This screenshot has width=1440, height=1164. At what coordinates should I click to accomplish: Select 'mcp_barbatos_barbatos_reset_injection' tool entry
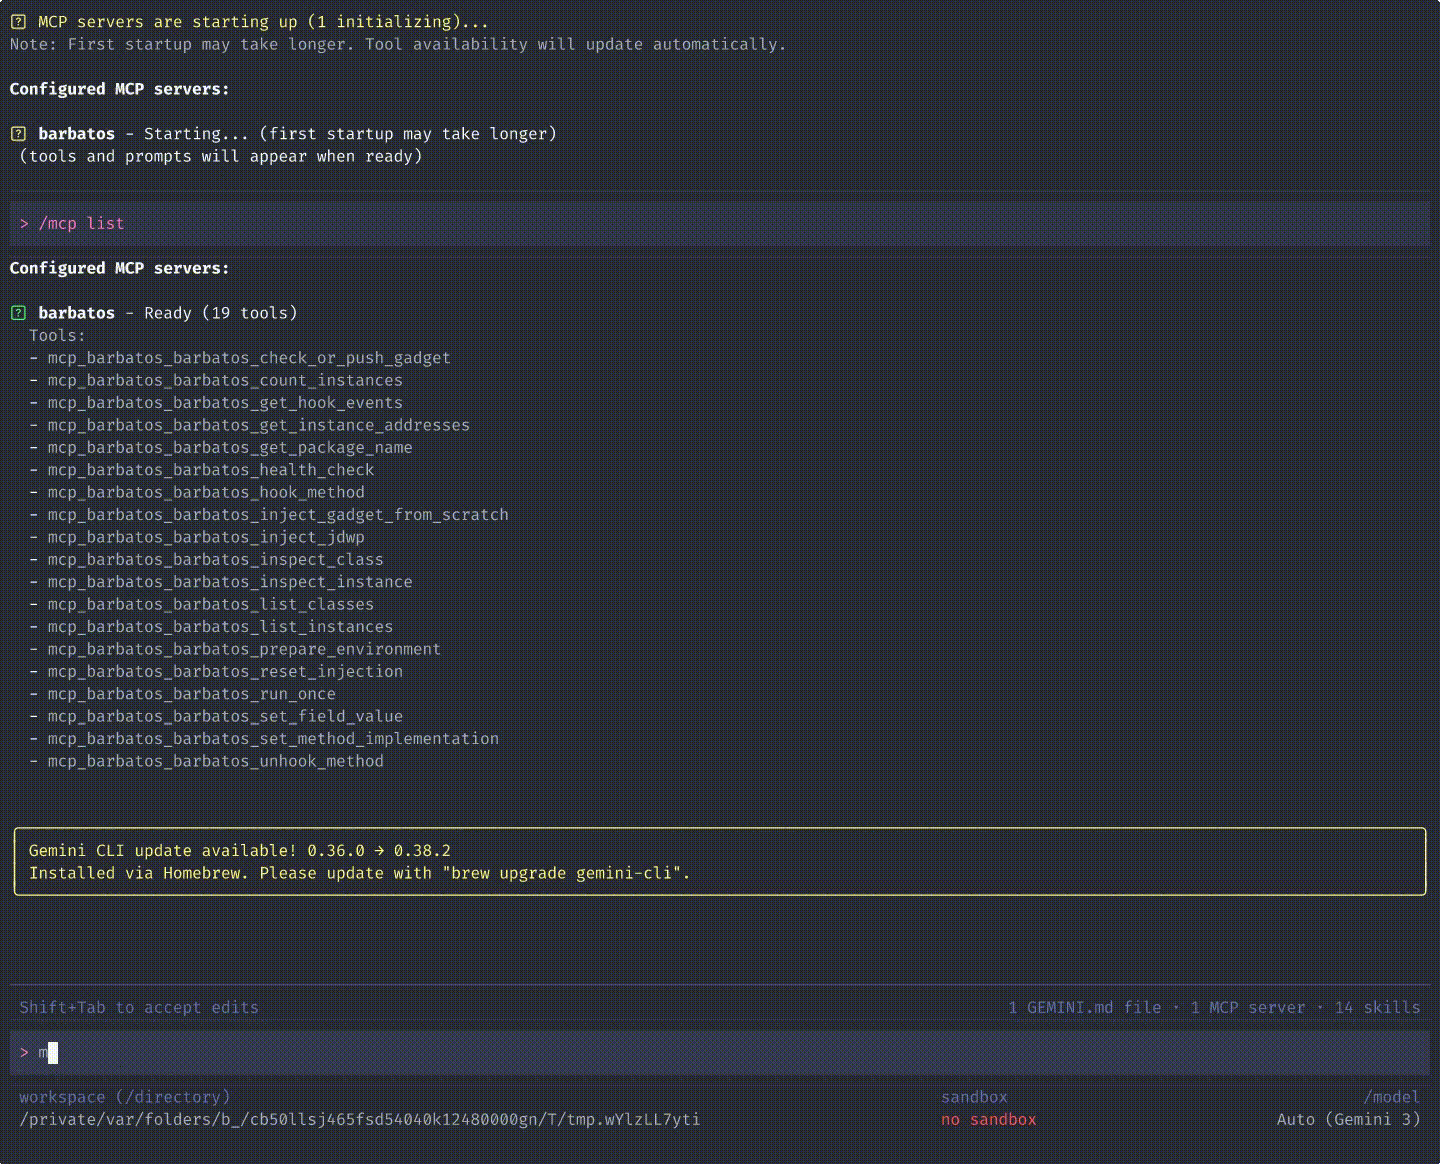[225, 671]
